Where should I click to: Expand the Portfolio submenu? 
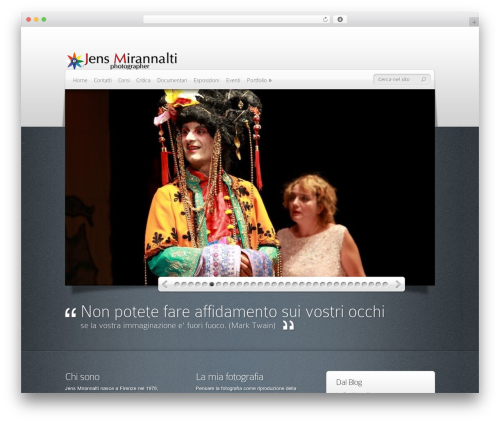259,80
